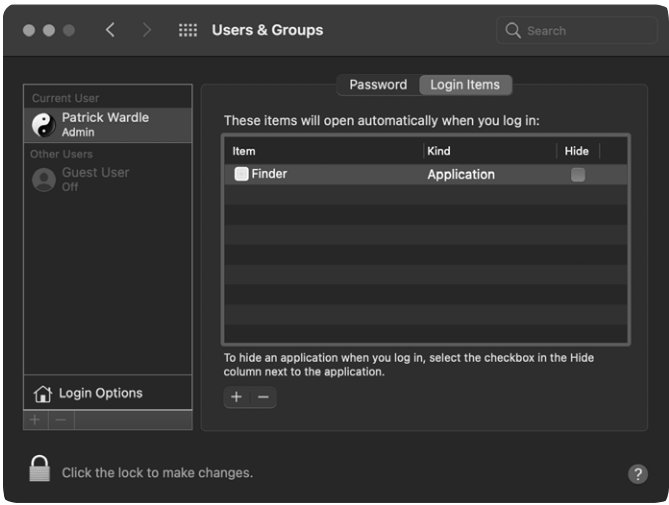The width and height of the screenshot is (669, 505).
Task: Click the Hide column header
Action: click(x=576, y=151)
